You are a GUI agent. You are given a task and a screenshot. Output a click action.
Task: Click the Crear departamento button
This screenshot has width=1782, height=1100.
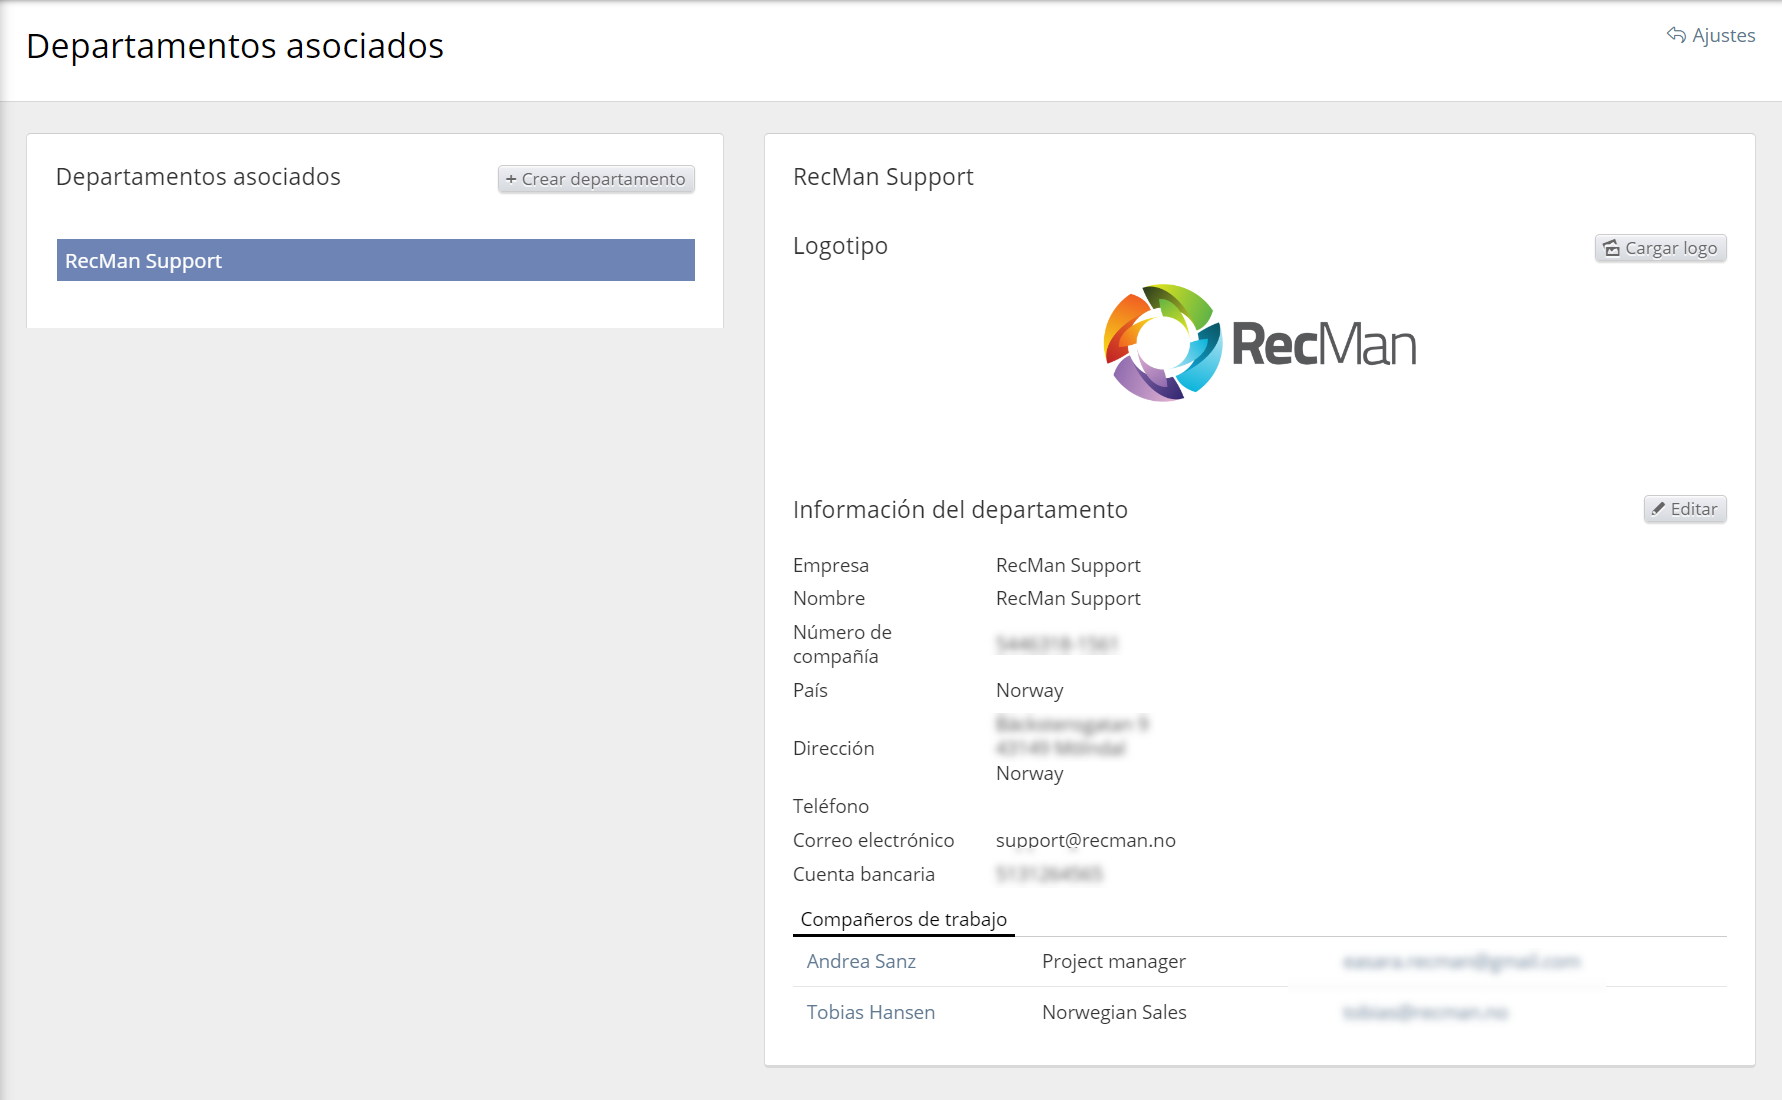(596, 179)
